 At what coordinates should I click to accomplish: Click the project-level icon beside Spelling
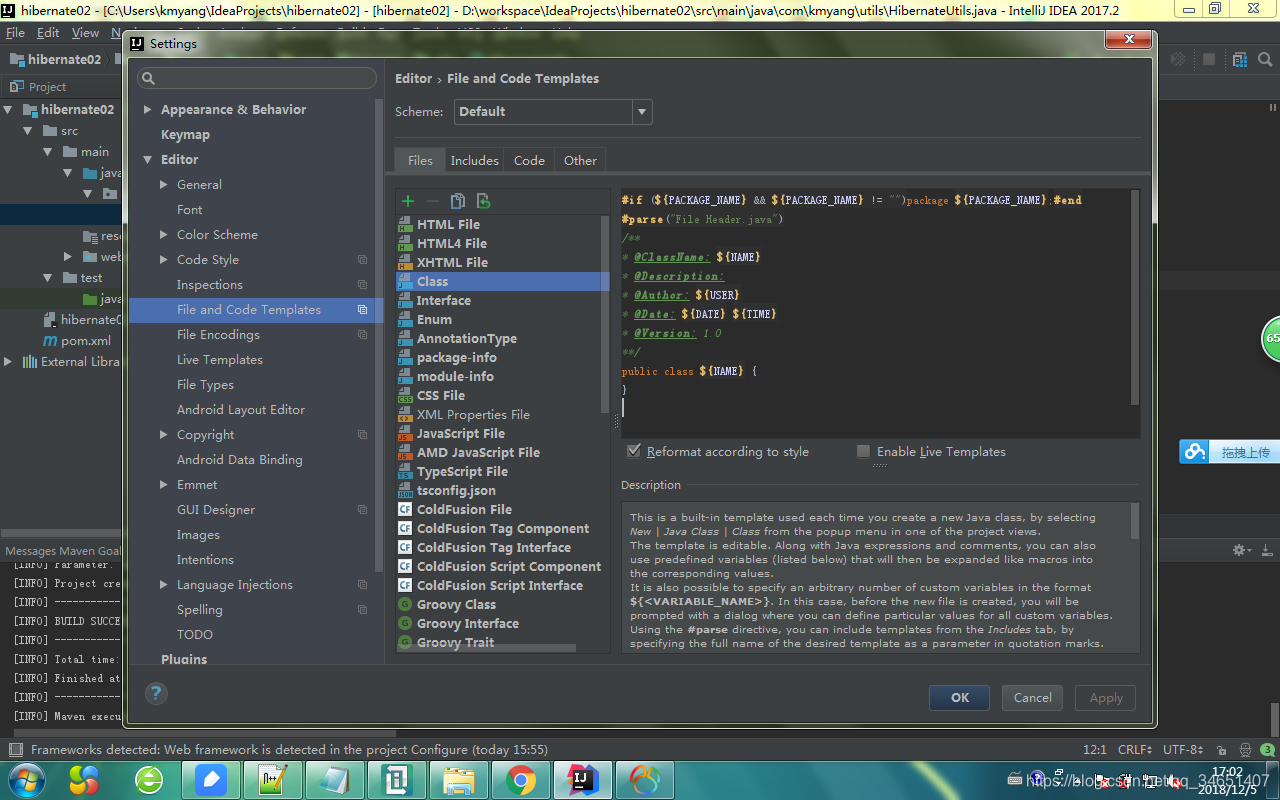tap(362, 610)
